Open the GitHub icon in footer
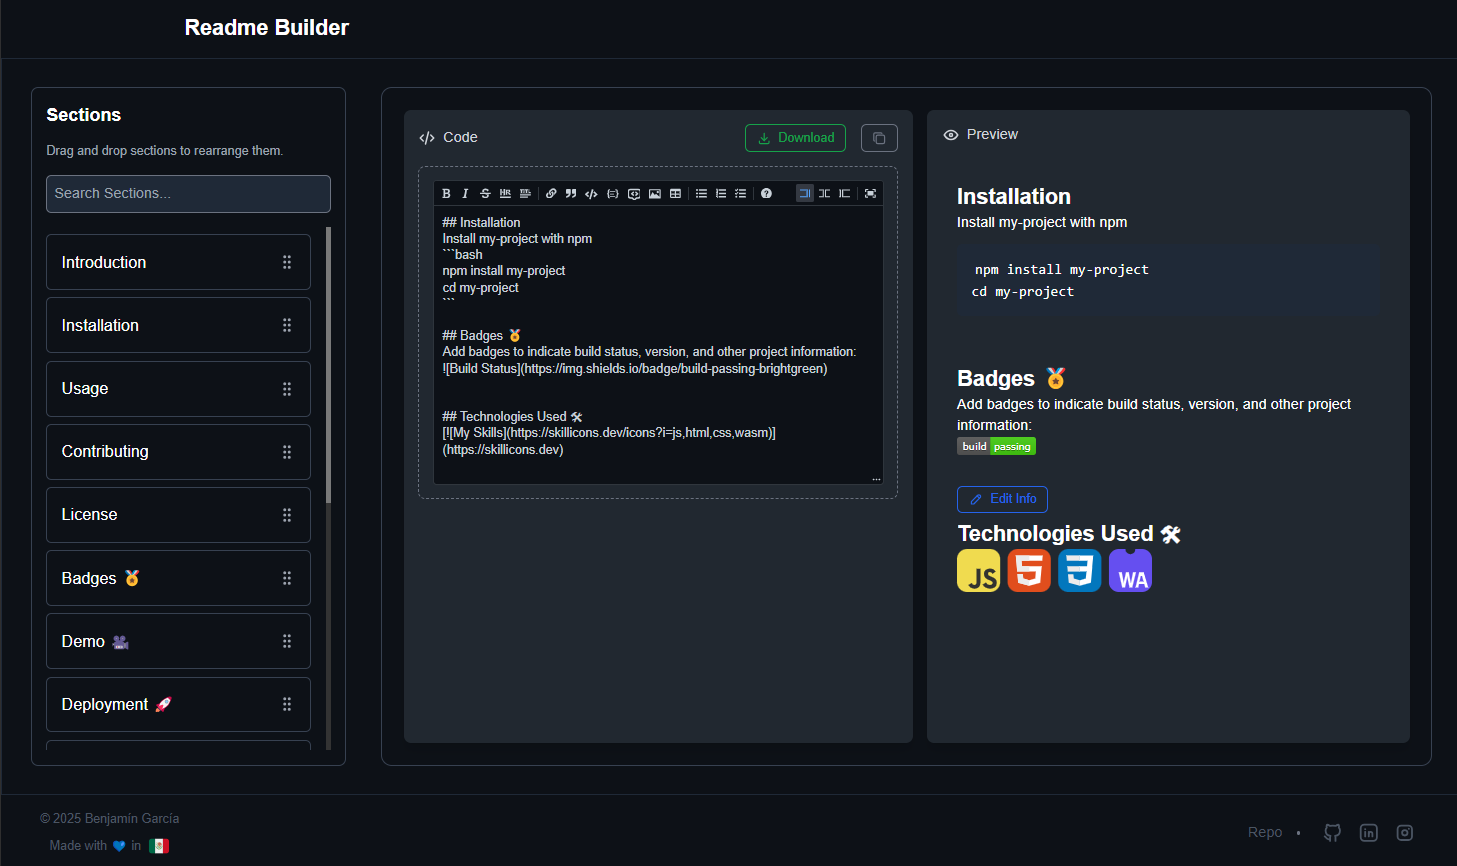 1332,833
